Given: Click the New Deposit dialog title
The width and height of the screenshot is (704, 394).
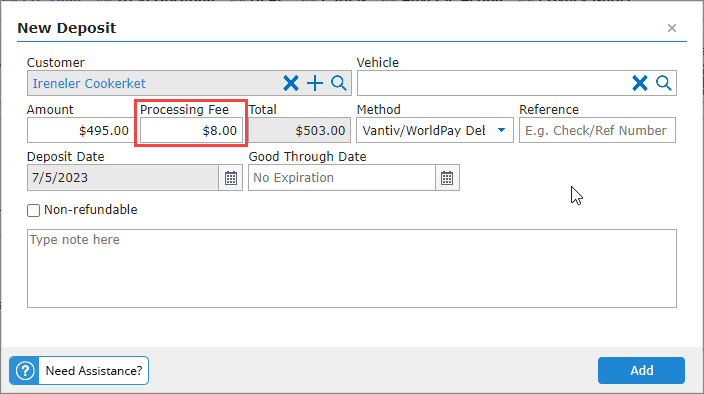Looking at the screenshot, I should click(x=66, y=28).
